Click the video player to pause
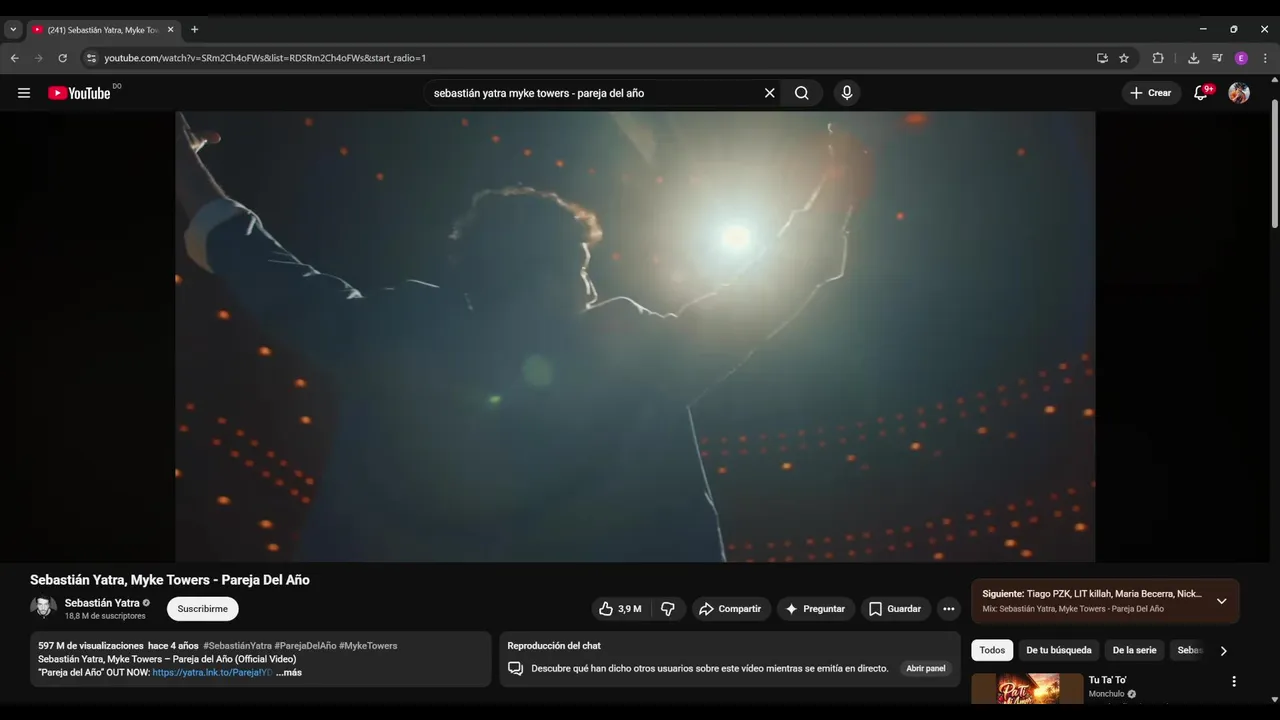The image size is (1280, 720). [635, 336]
